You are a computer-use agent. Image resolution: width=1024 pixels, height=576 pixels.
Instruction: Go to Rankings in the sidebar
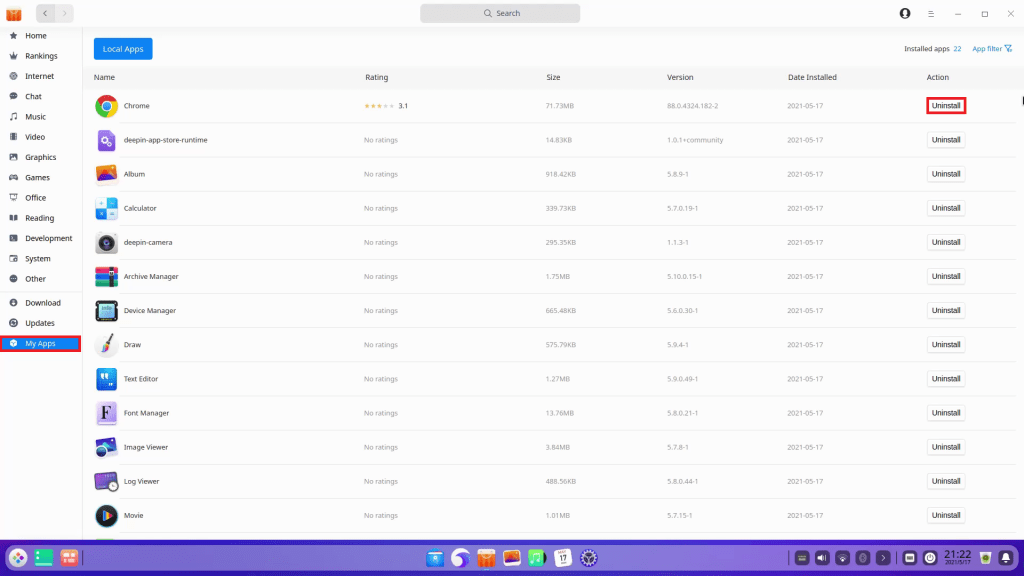click(x=41, y=56)
